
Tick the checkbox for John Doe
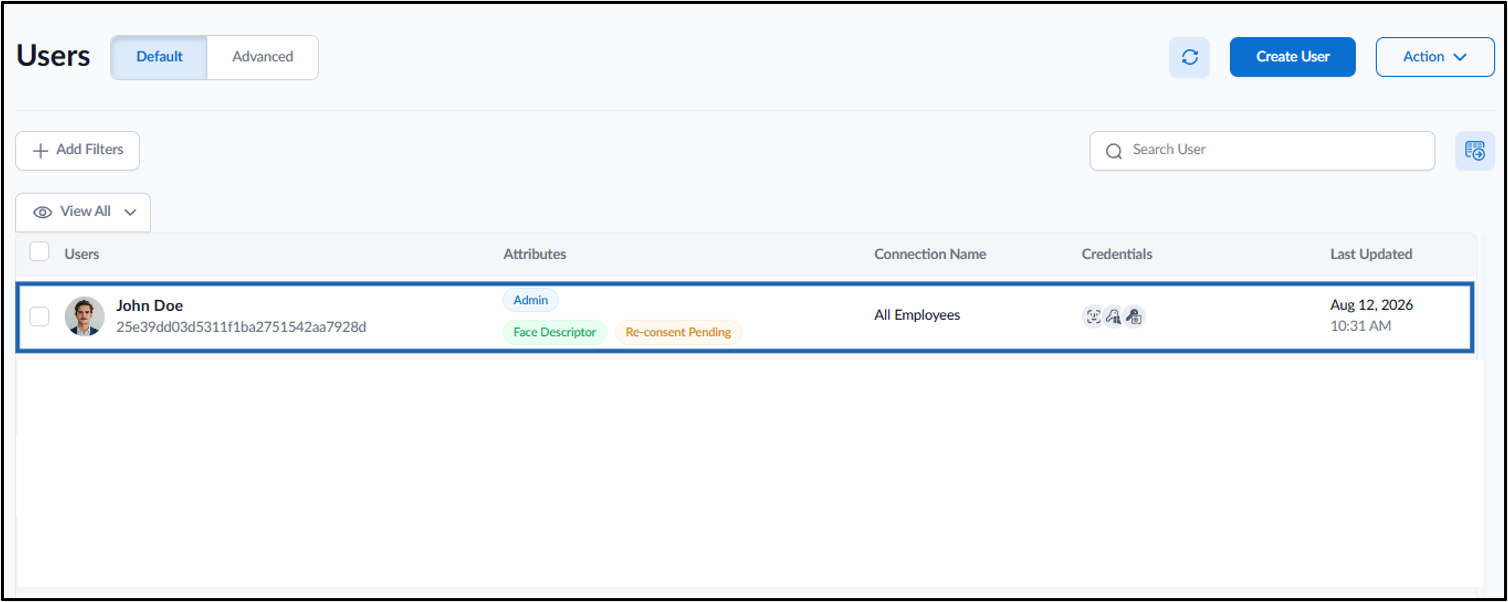click(39, 316)
